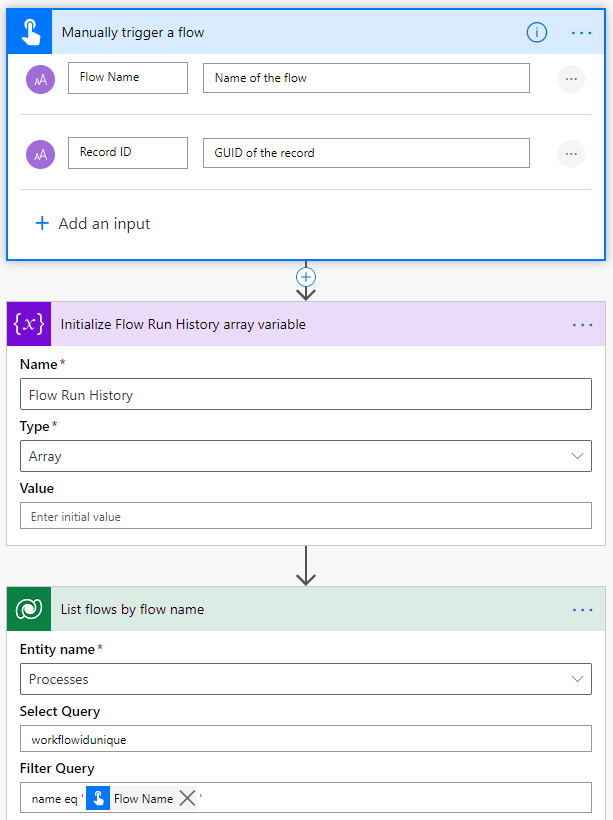Open options for the Record ID input
The width and height of the screenshot is (613, 820).
click(x=570, y=153)
